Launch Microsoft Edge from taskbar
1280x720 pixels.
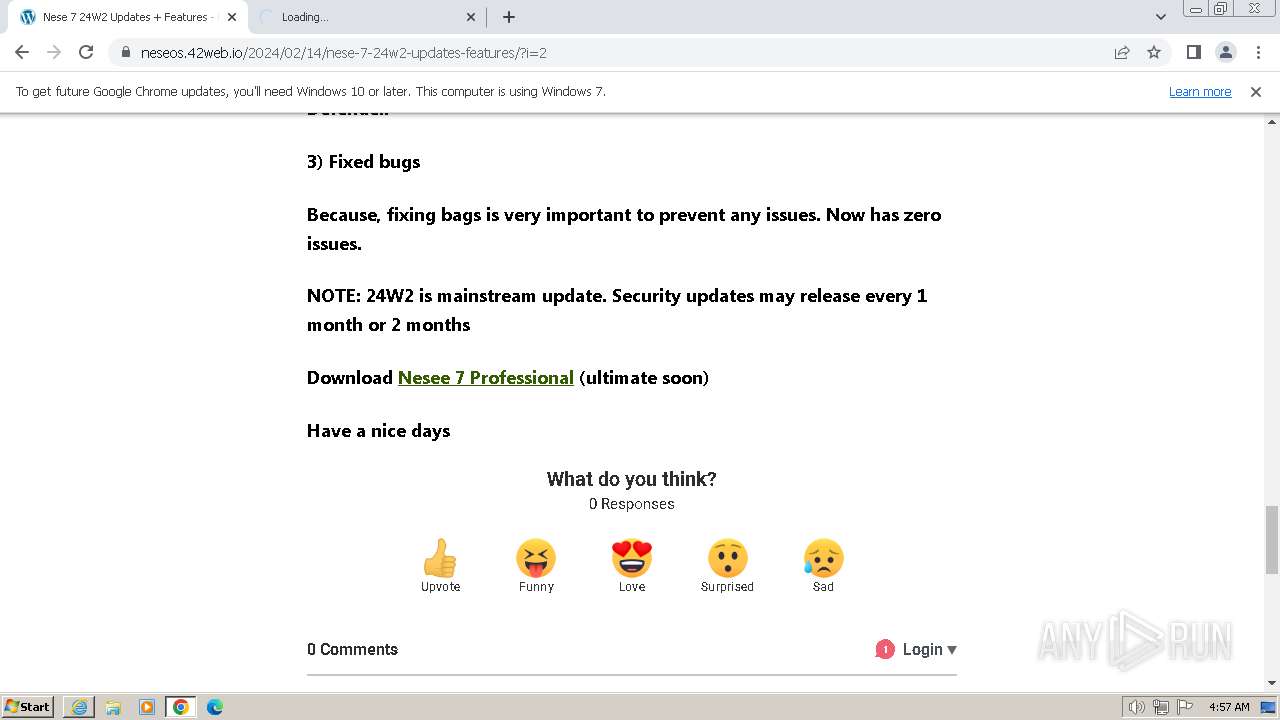215,707
